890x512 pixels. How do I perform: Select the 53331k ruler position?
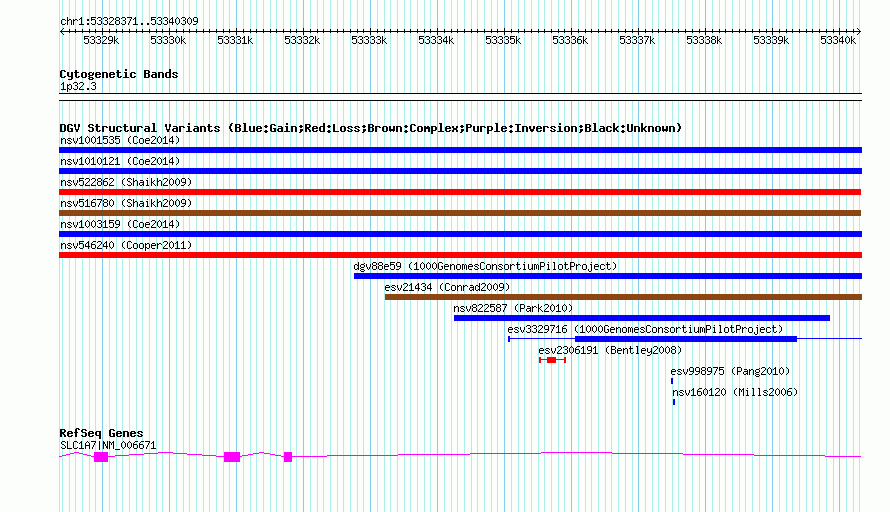coord(235,41)
